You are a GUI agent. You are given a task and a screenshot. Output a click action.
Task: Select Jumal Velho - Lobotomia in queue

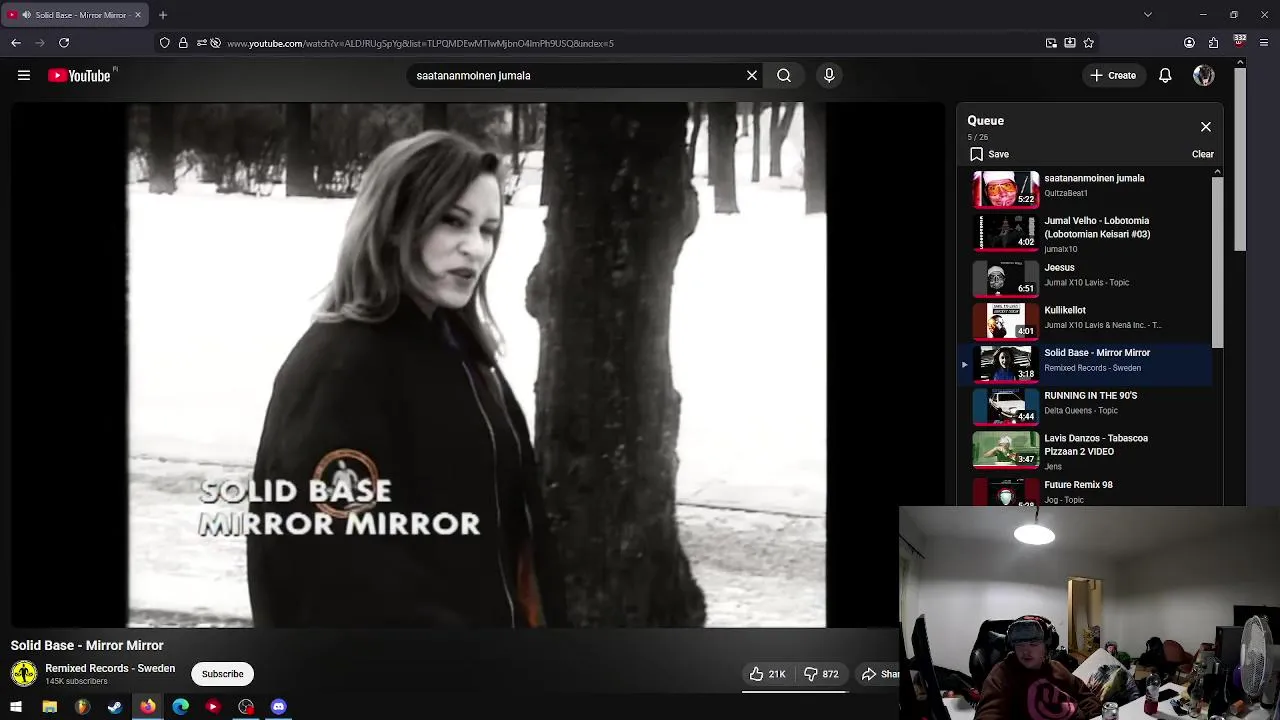coord(1084,233)
